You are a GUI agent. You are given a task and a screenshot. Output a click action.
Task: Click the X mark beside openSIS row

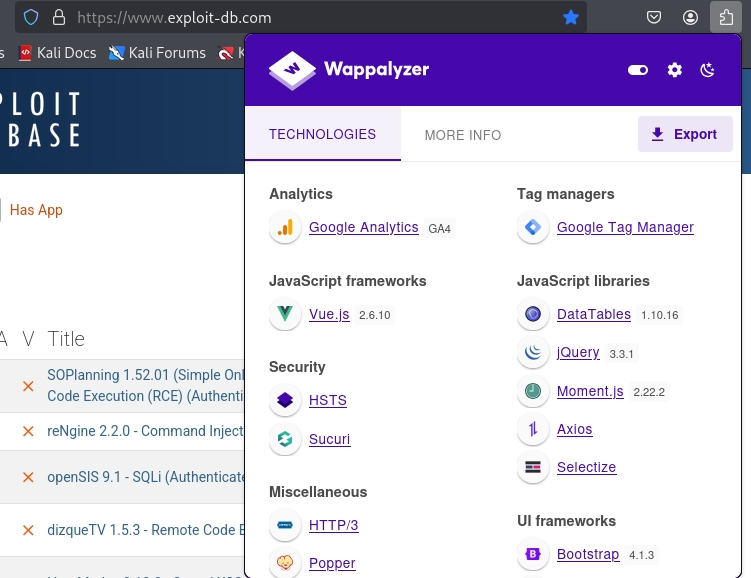28,477
